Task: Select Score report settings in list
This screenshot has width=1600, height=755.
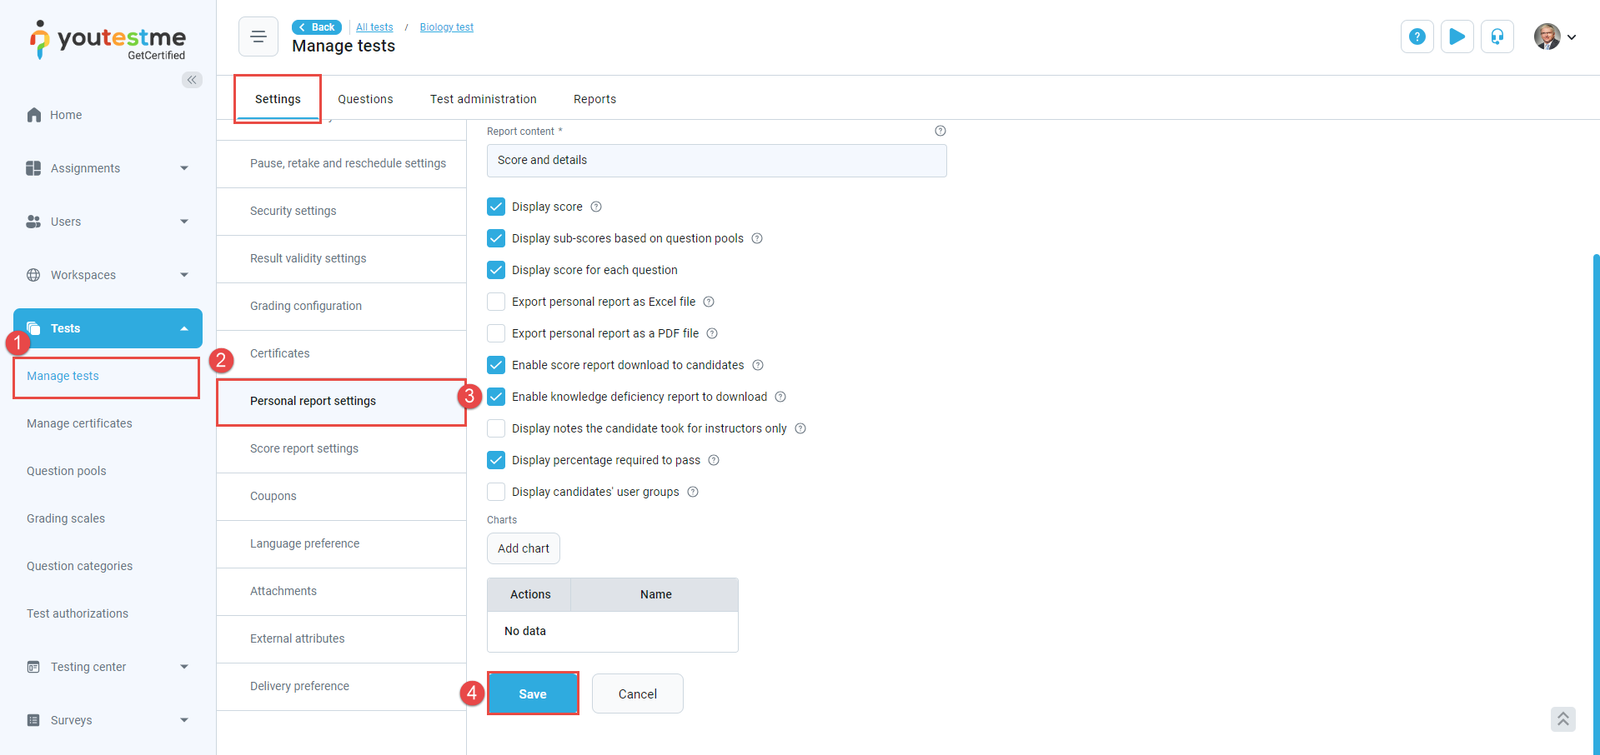Action: (304, 449)
